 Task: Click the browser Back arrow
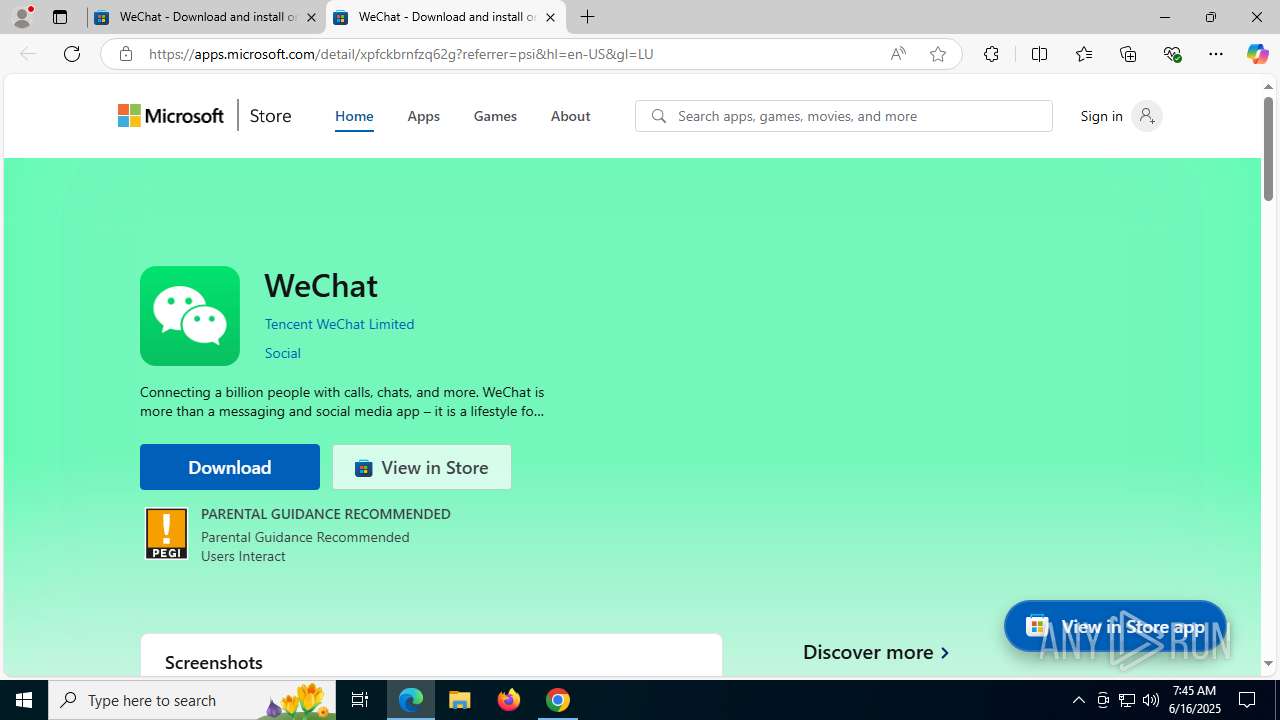(x=28, y=54)
